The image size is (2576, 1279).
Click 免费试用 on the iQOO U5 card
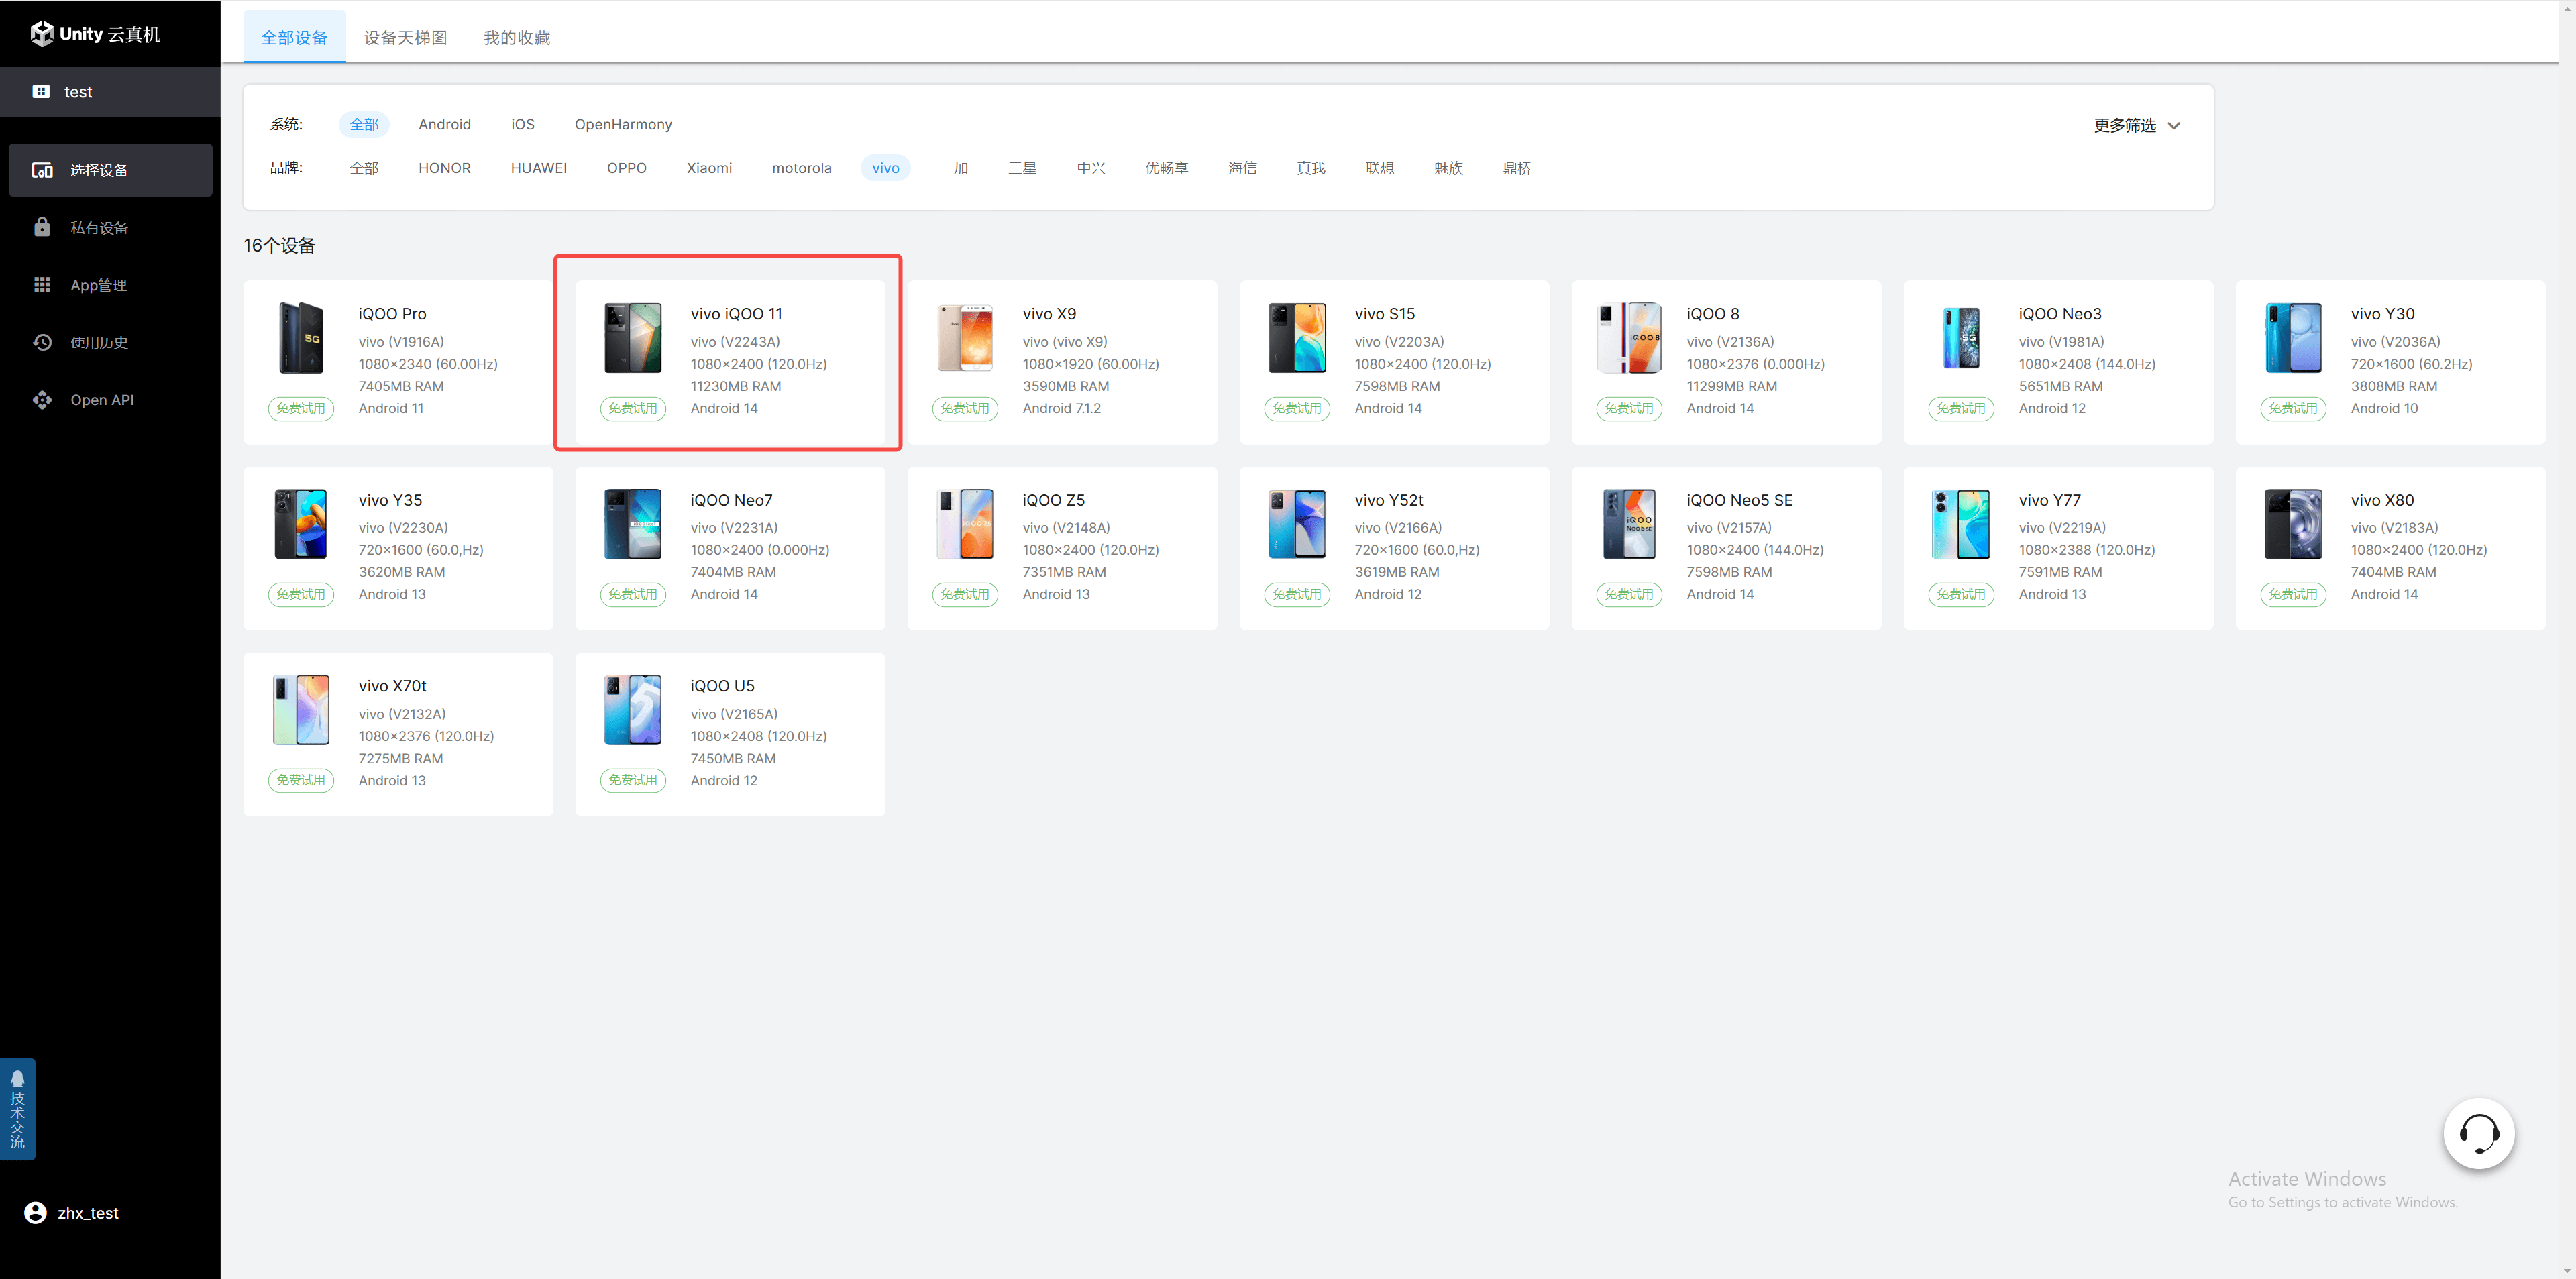point(632,780)
